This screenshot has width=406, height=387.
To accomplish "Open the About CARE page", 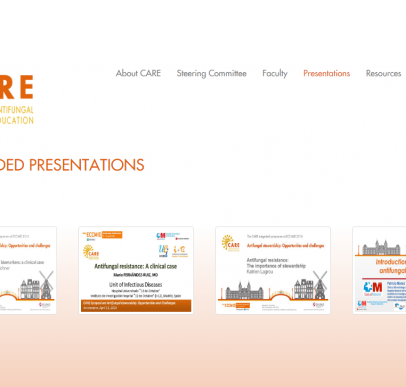I will [x=138, y=73].
